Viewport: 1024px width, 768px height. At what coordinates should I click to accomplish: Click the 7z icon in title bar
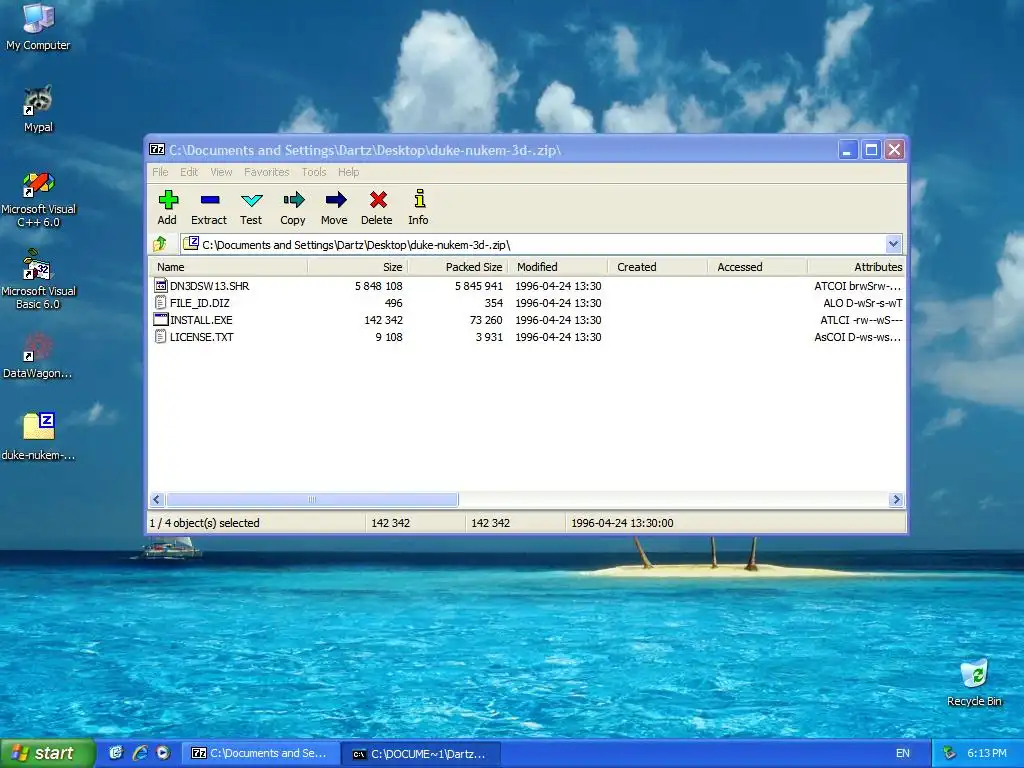(x=157, y=150)
